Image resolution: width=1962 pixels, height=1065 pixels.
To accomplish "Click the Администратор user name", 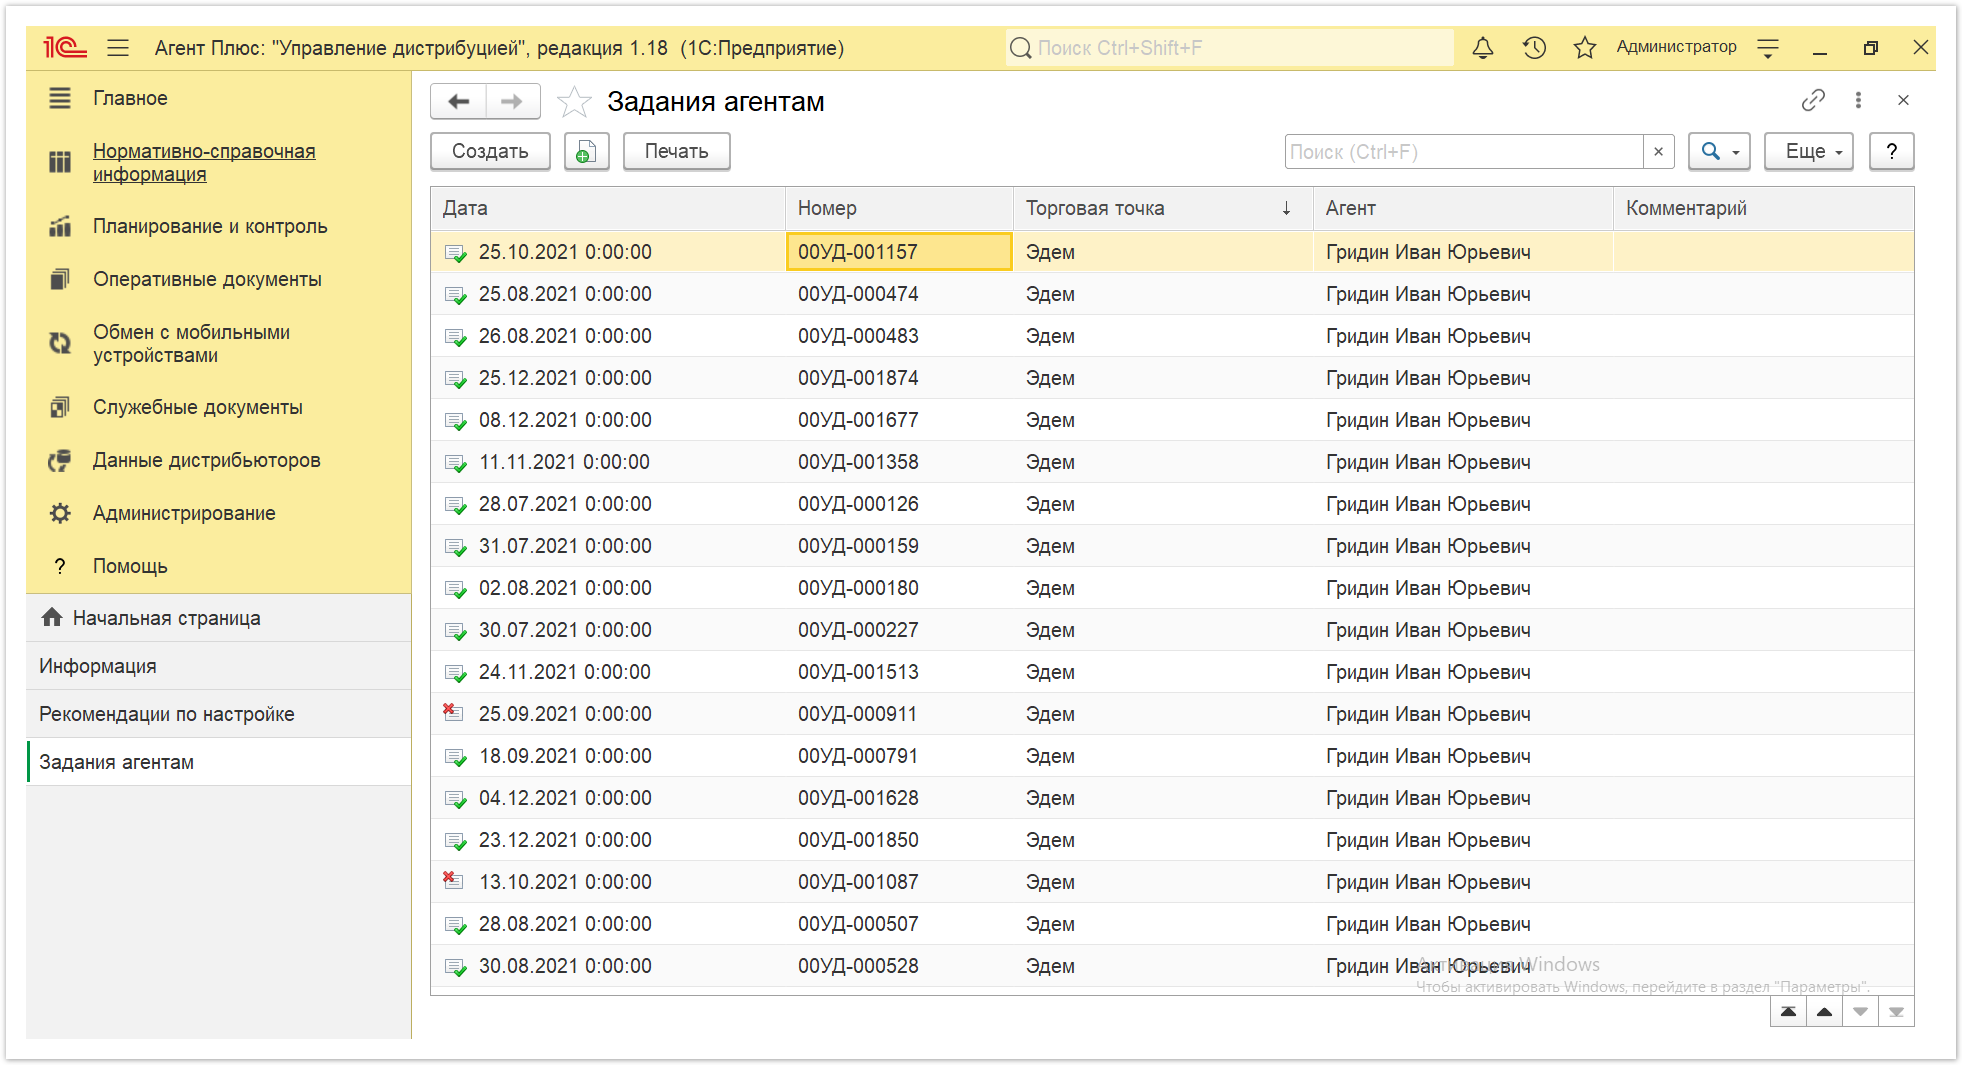I will click(x=1676, y=47).
